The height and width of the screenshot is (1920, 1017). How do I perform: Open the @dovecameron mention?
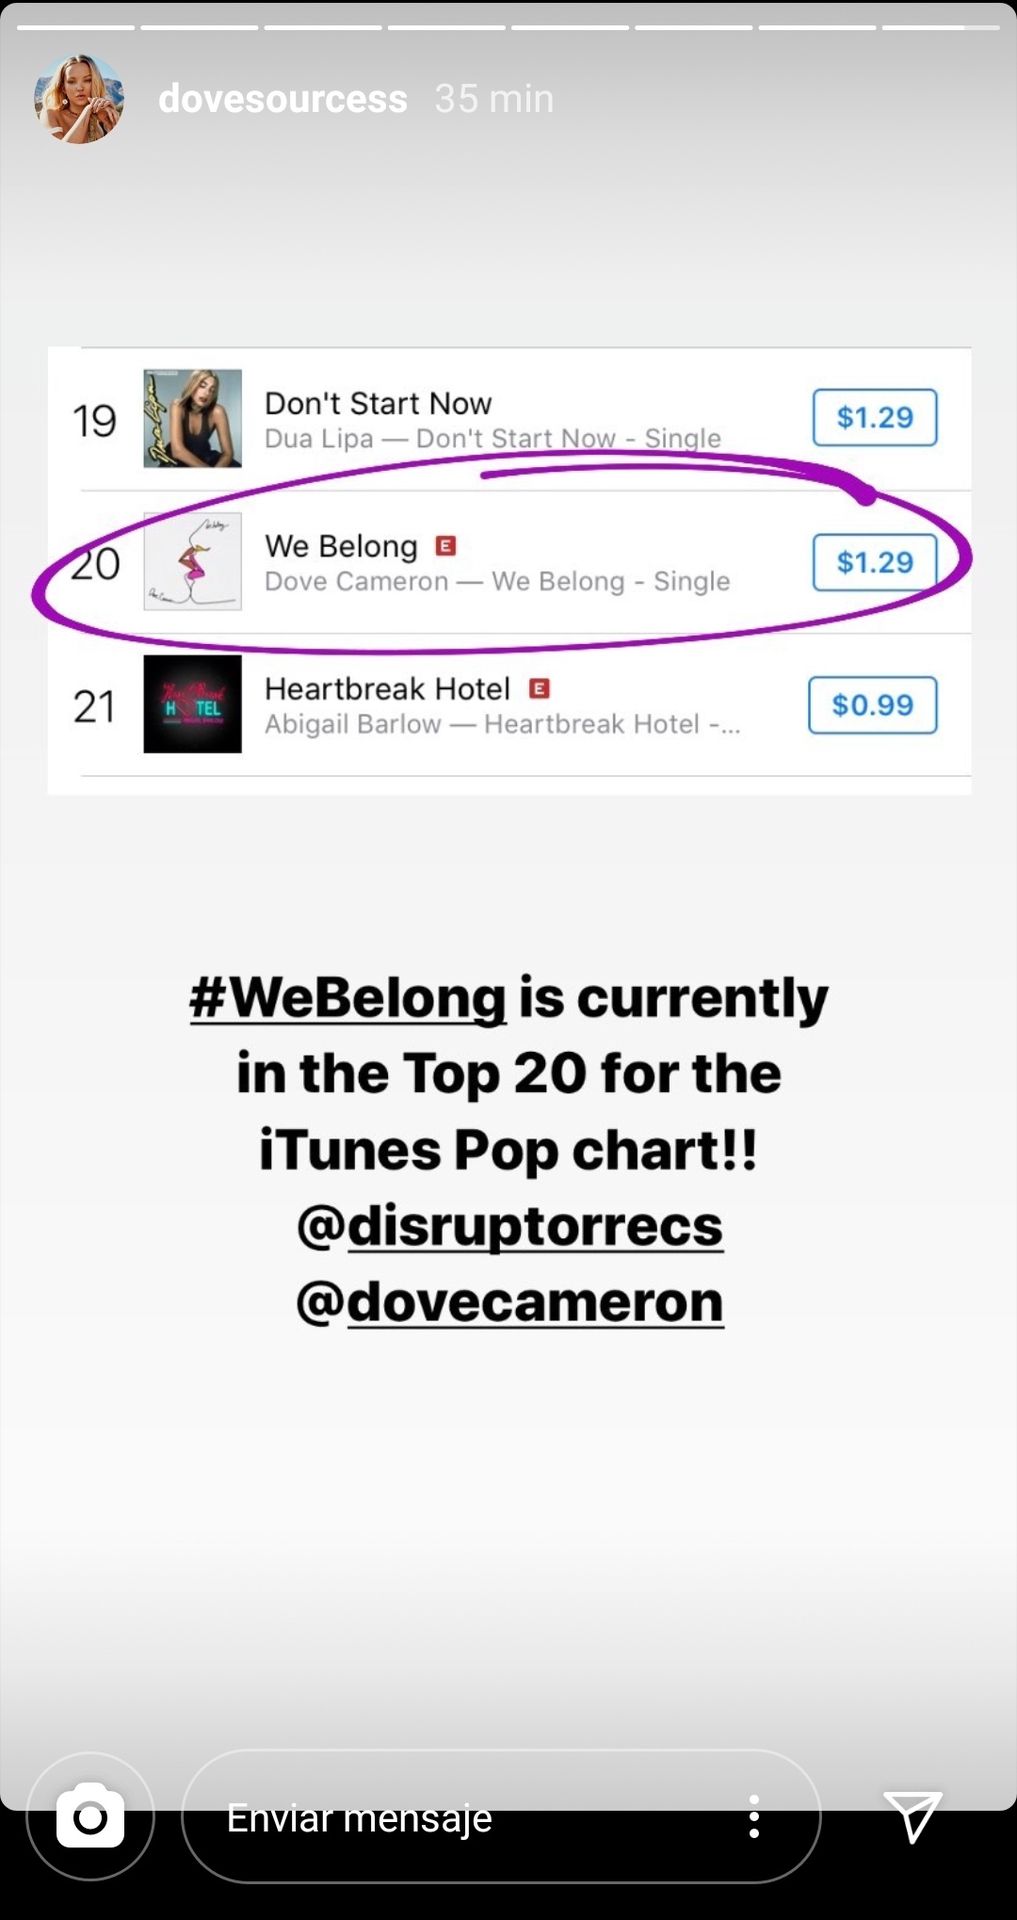tap(509, 1301)
